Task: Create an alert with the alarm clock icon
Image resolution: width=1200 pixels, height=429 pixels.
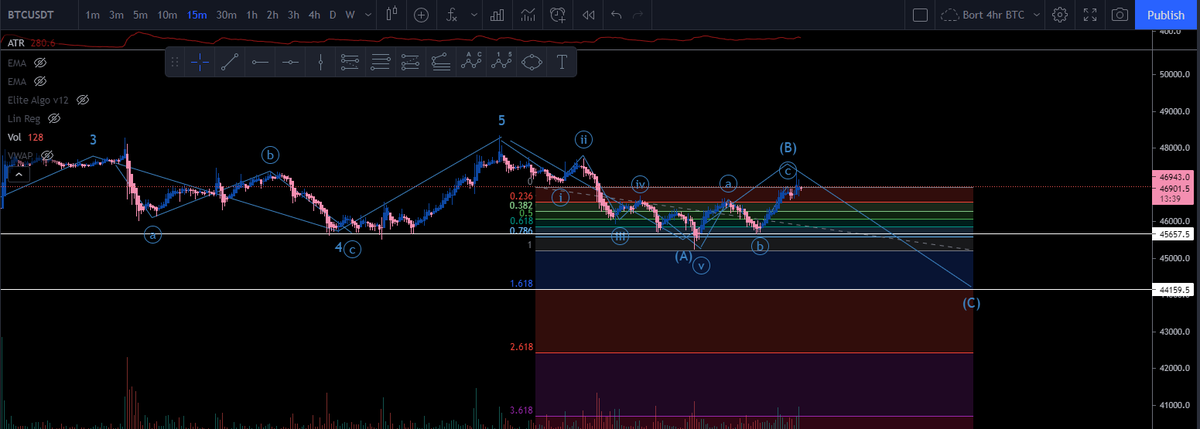Action: [x=558, y=15]
